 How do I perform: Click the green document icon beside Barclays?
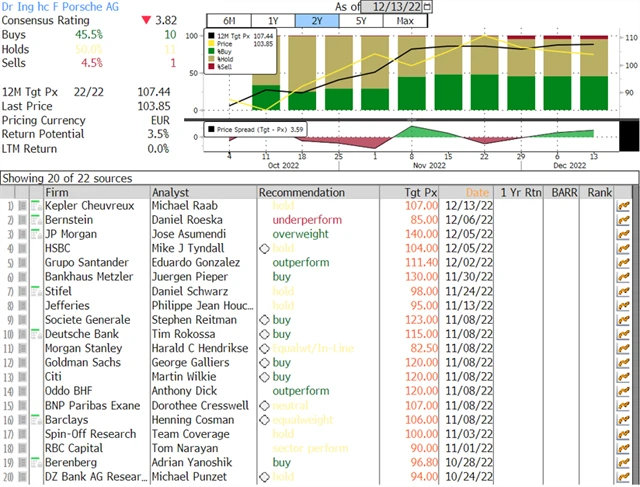pos(36,421)
